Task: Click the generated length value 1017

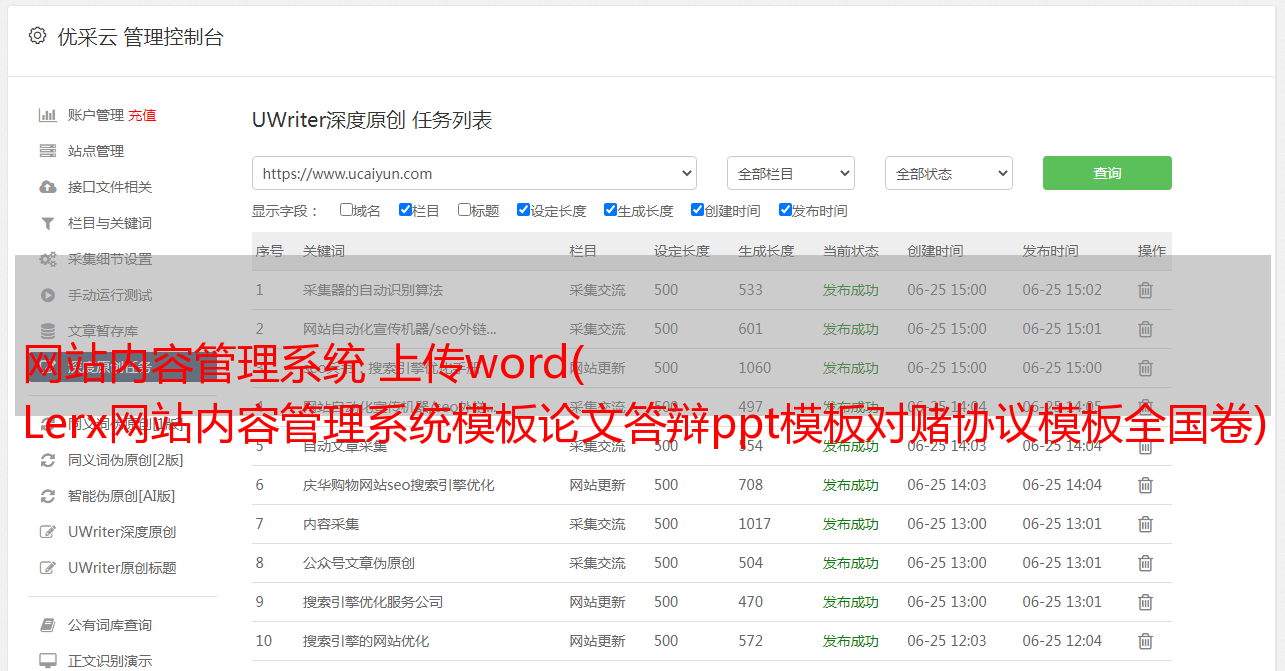Action: coord(755,524)
